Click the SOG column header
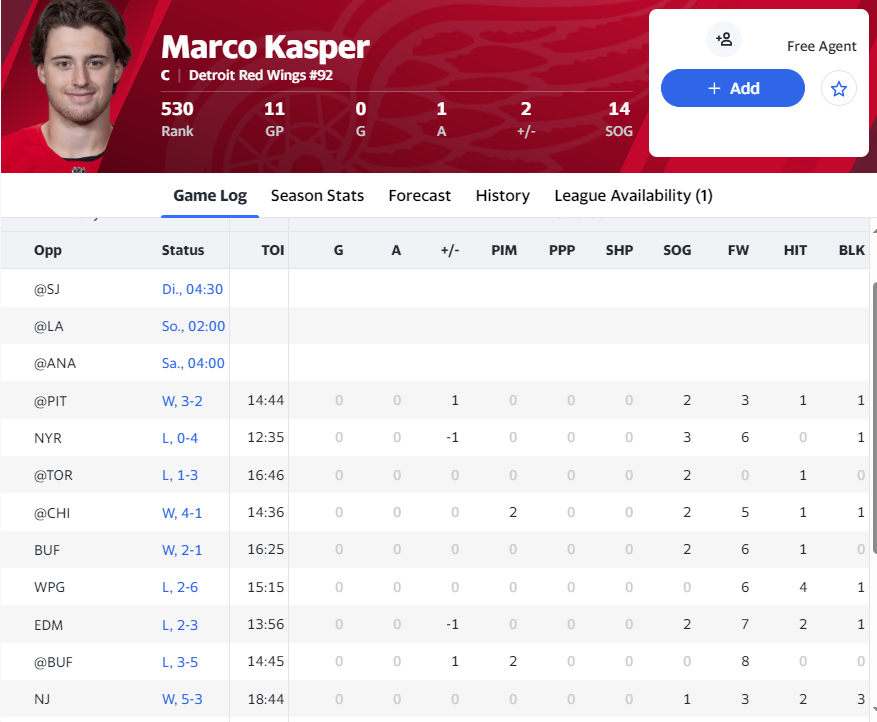877x722 pixels. (x=677, y=251)
